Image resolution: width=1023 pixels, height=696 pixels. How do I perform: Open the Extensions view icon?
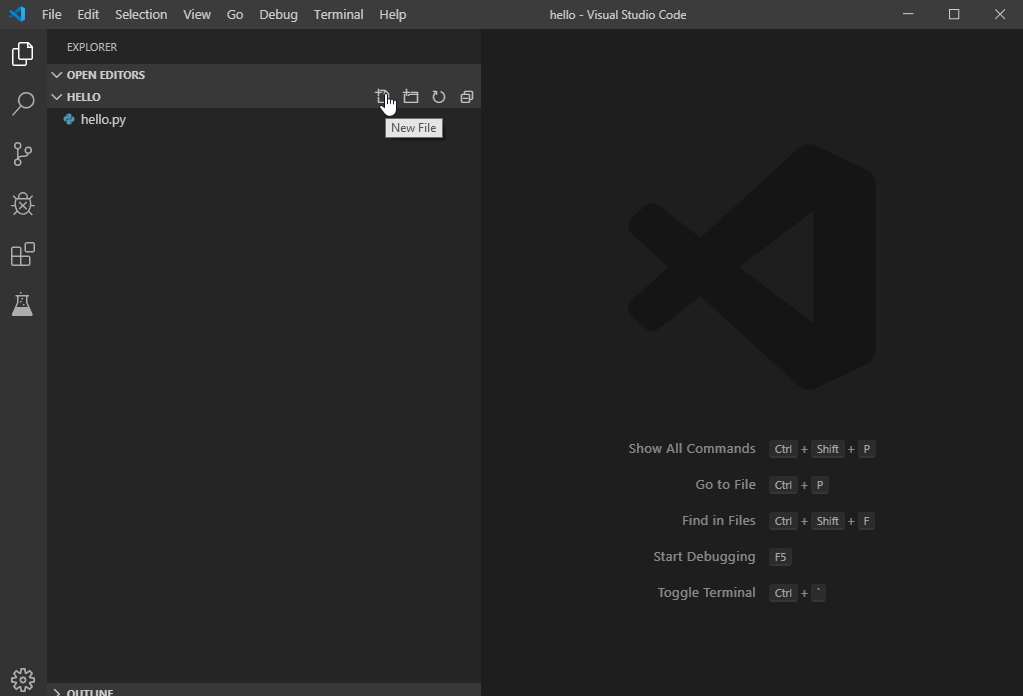click(22, 255)
